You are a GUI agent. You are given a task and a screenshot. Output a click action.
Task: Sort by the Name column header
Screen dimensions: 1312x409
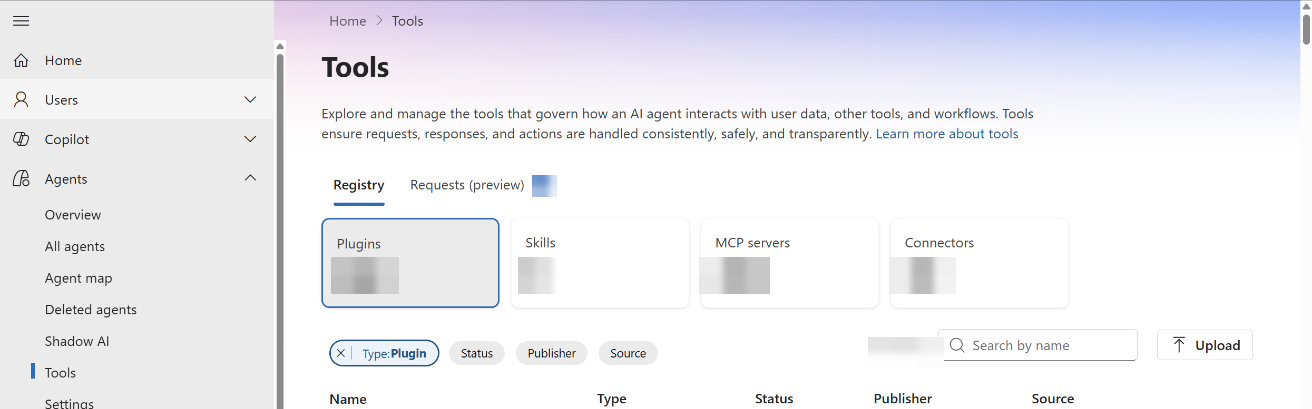pos(348,399)
